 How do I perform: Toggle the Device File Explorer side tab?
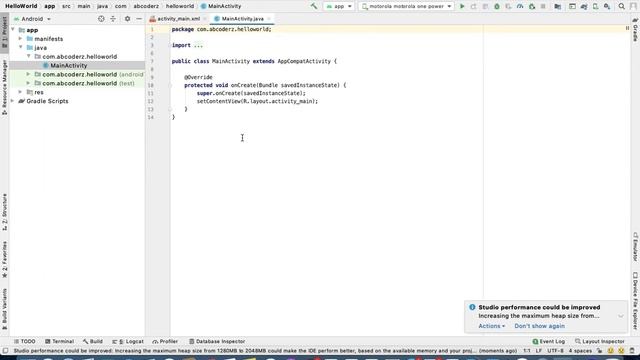tap(636, 300)
